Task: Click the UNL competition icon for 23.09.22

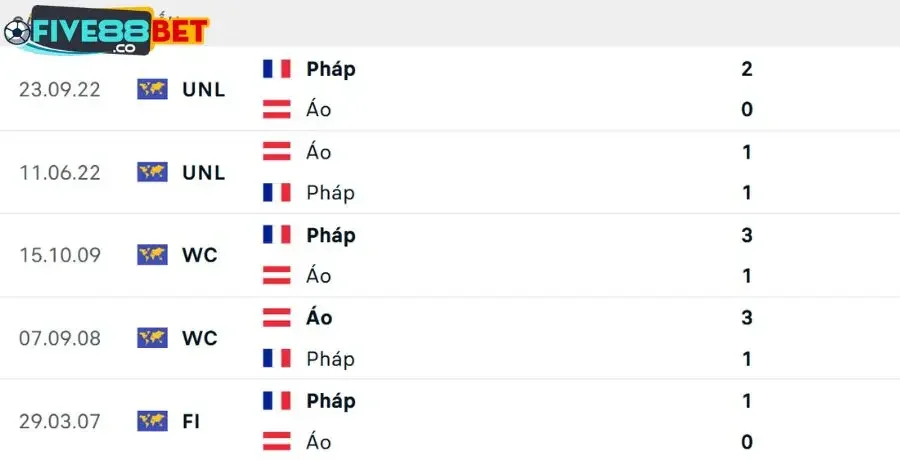Action: [152, 89]
